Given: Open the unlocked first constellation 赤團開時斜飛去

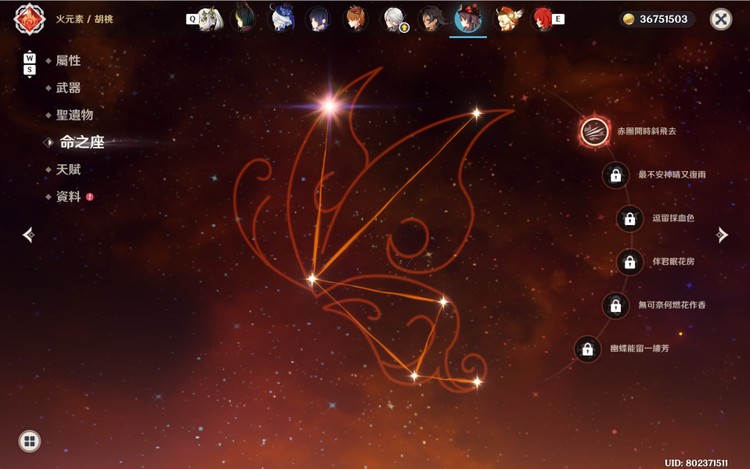Looking at the screenshot, I should [595, 131].
